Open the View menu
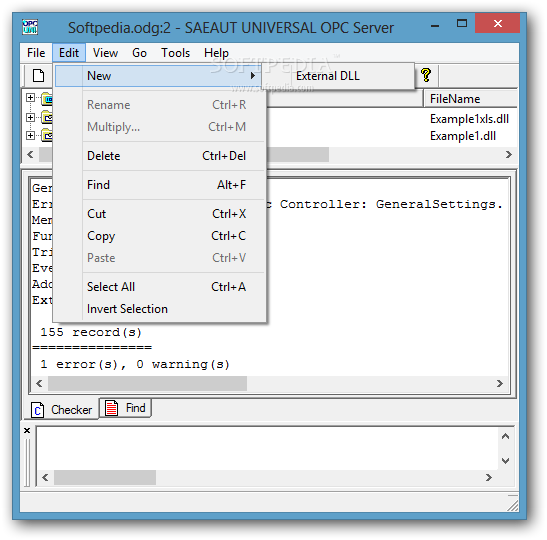The width and height of the screenshot is (547, 540). pyautogui.click(x=105, y=53)
